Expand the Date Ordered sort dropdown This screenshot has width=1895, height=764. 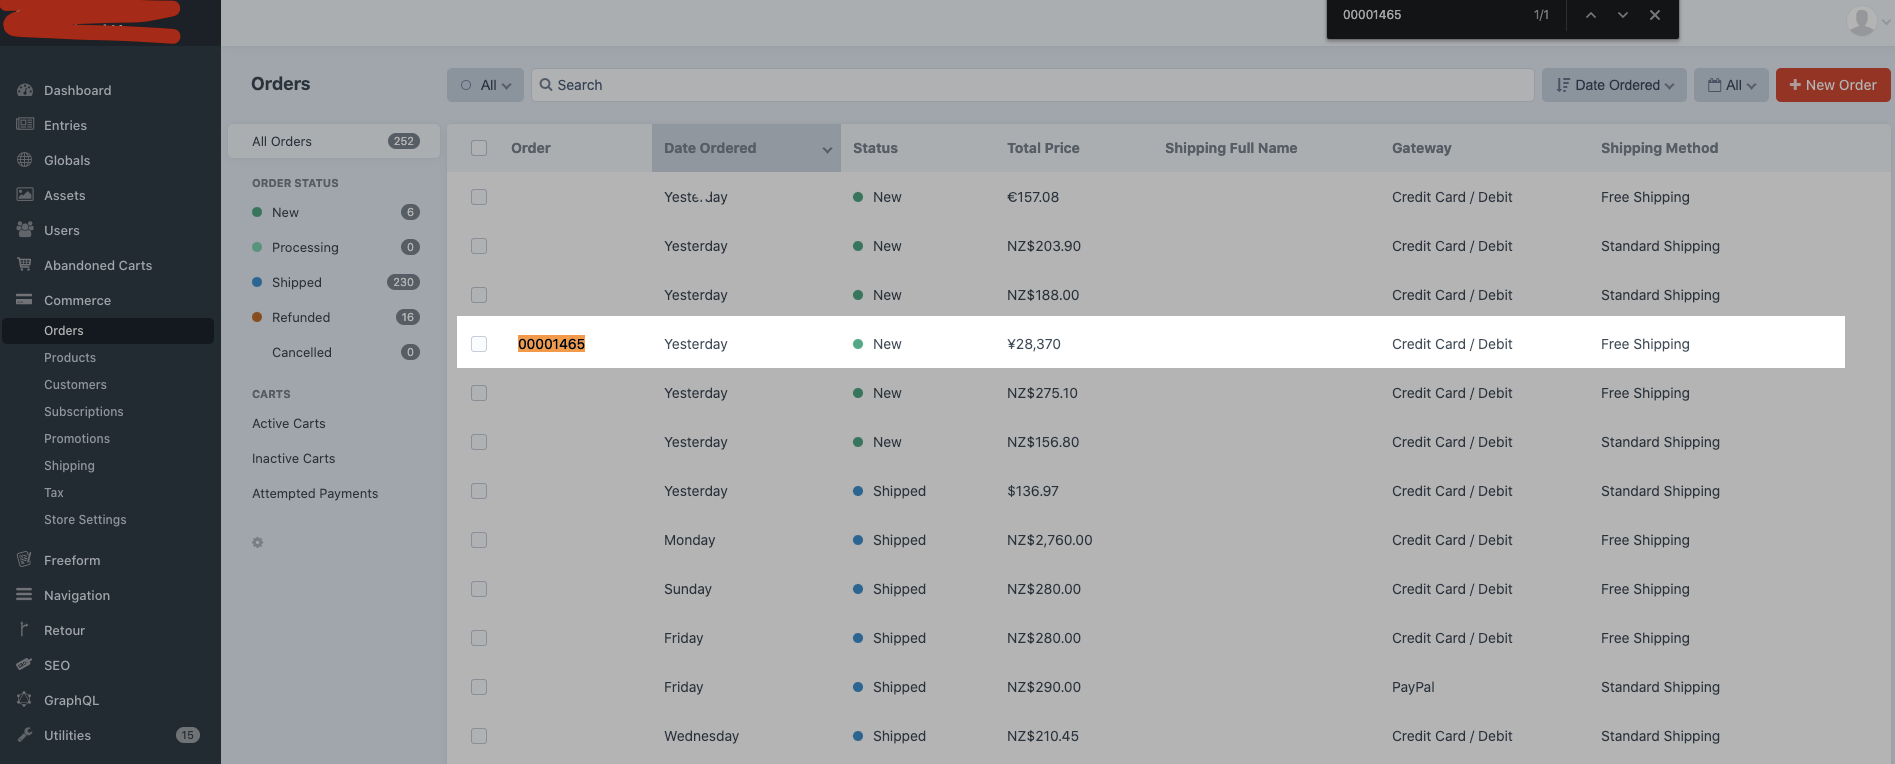1614,85
